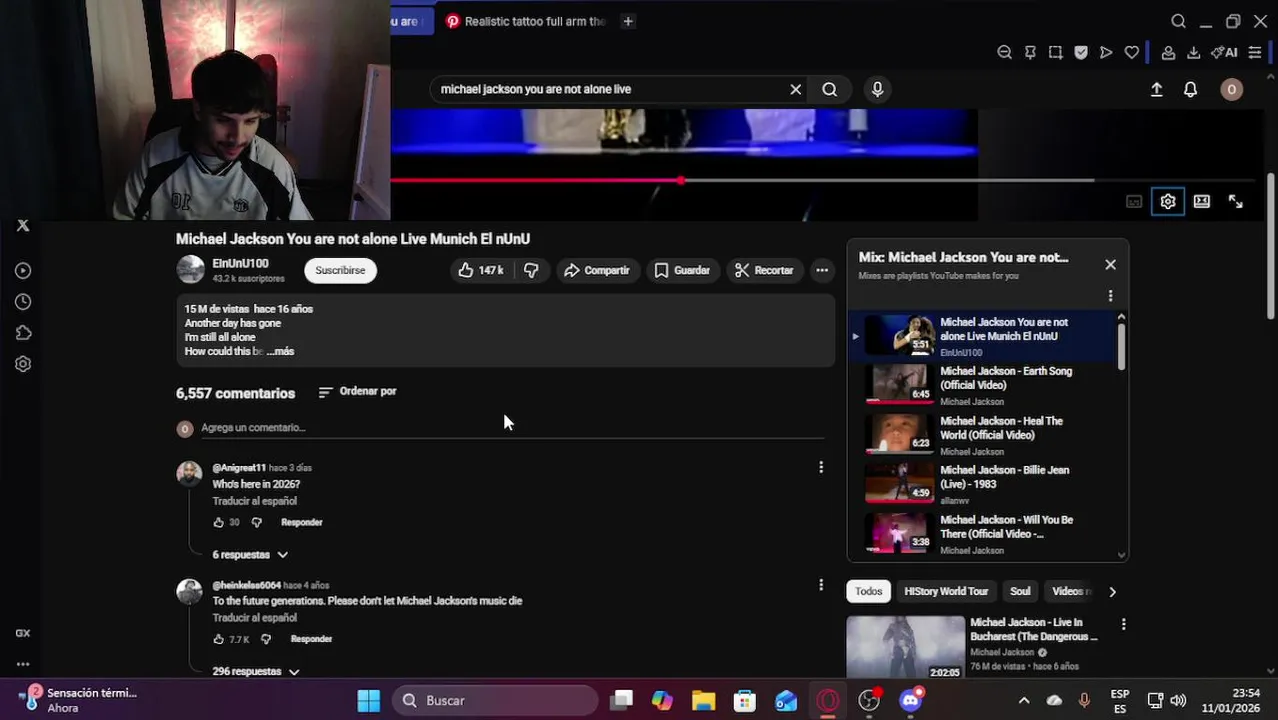Open a new browser tab
This screenshot has height=720, width=1278.
pos(628,21)
